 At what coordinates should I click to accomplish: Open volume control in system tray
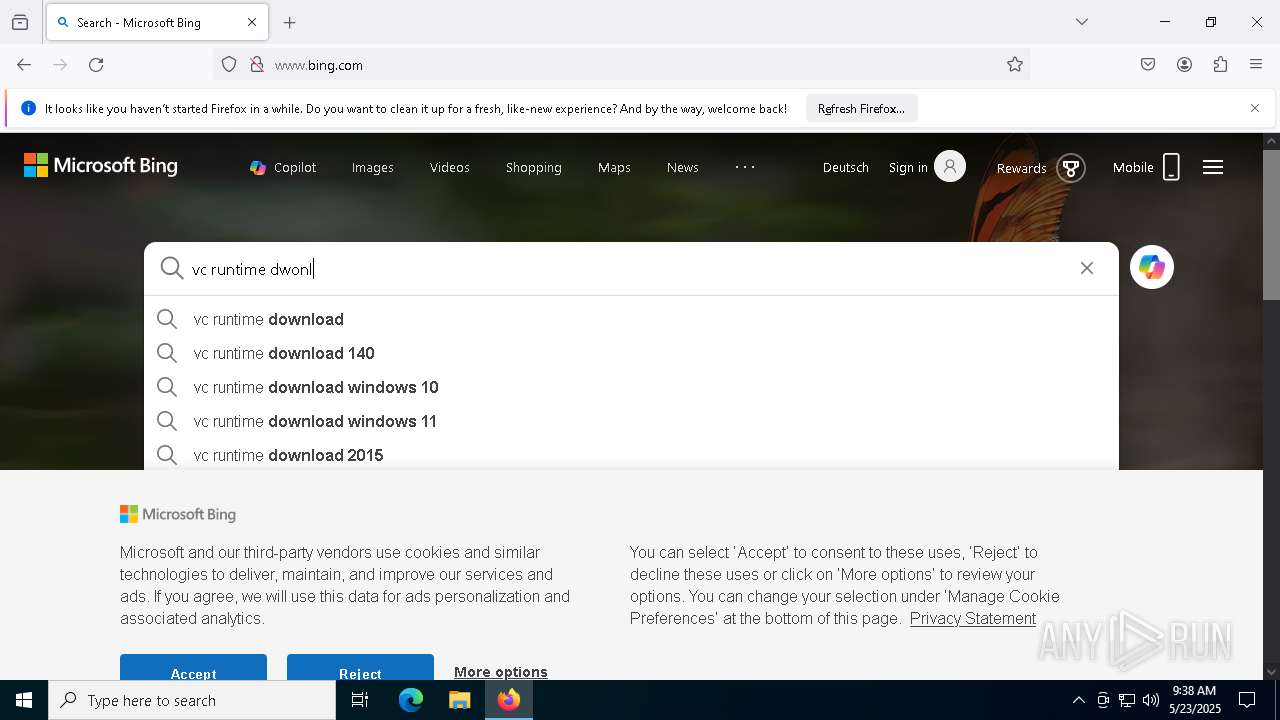(x=1151, y=700)
